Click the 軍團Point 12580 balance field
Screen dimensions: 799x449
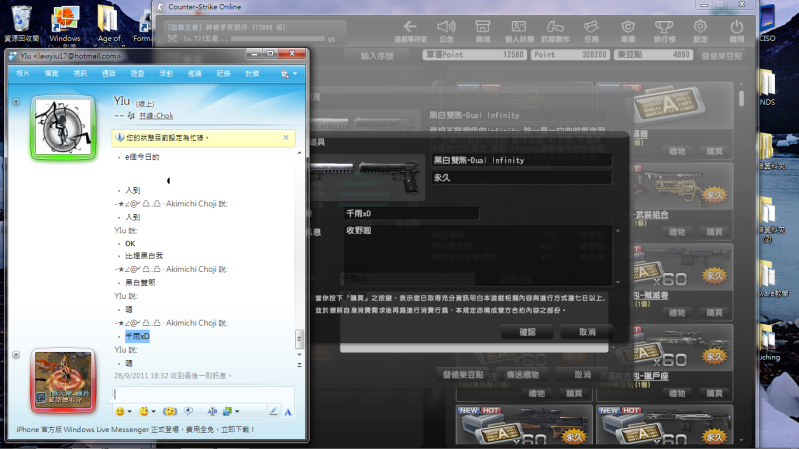click(x=474, y=55)
